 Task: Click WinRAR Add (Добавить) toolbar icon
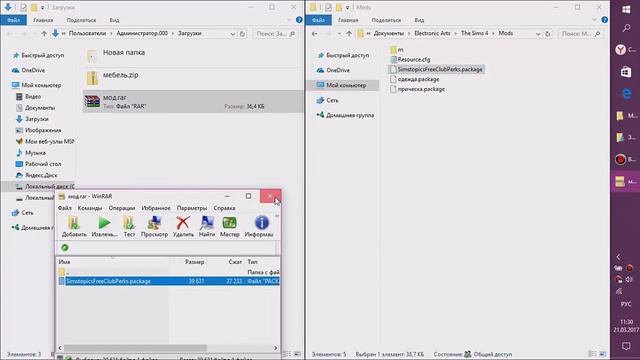(x=74, y=226)
